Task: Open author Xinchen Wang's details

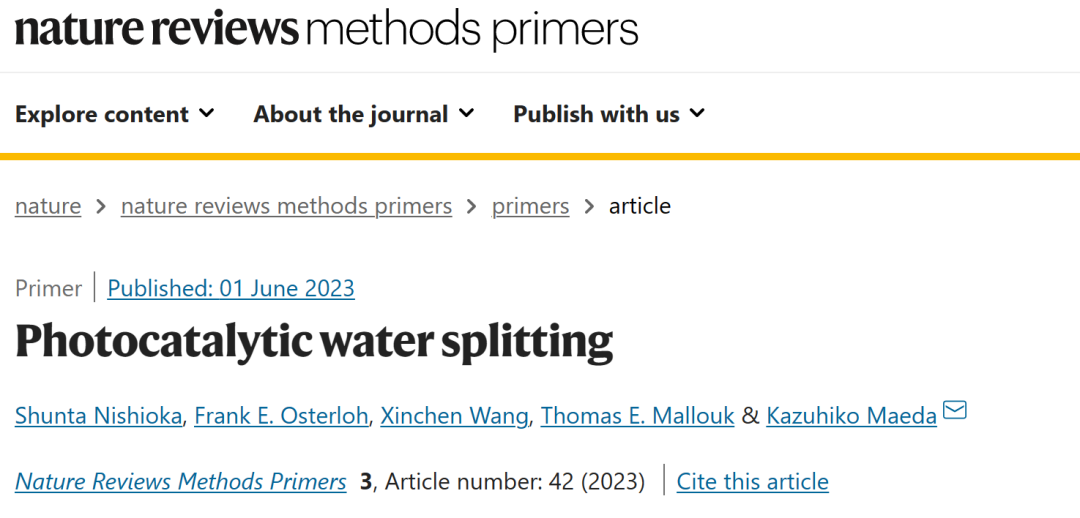Action: click(x=455, y=415)
